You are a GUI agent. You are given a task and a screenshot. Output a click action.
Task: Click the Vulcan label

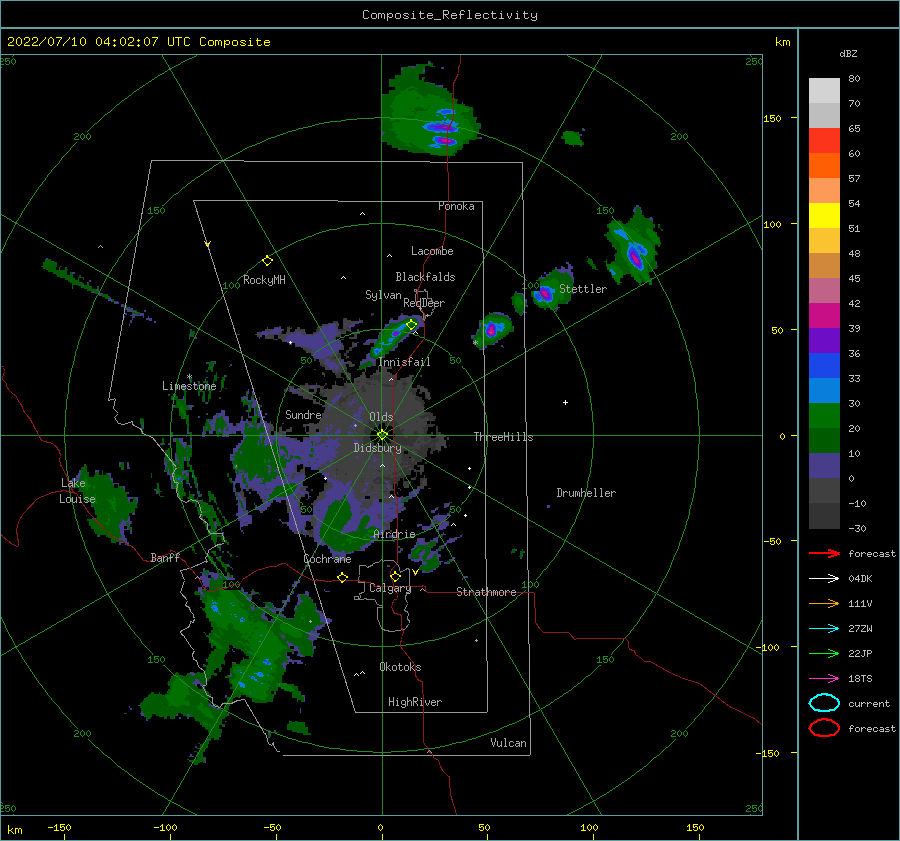(509, 743)
